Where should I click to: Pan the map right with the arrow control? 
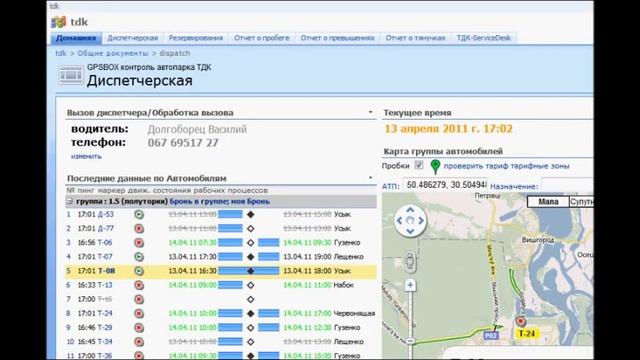point(421,221)
